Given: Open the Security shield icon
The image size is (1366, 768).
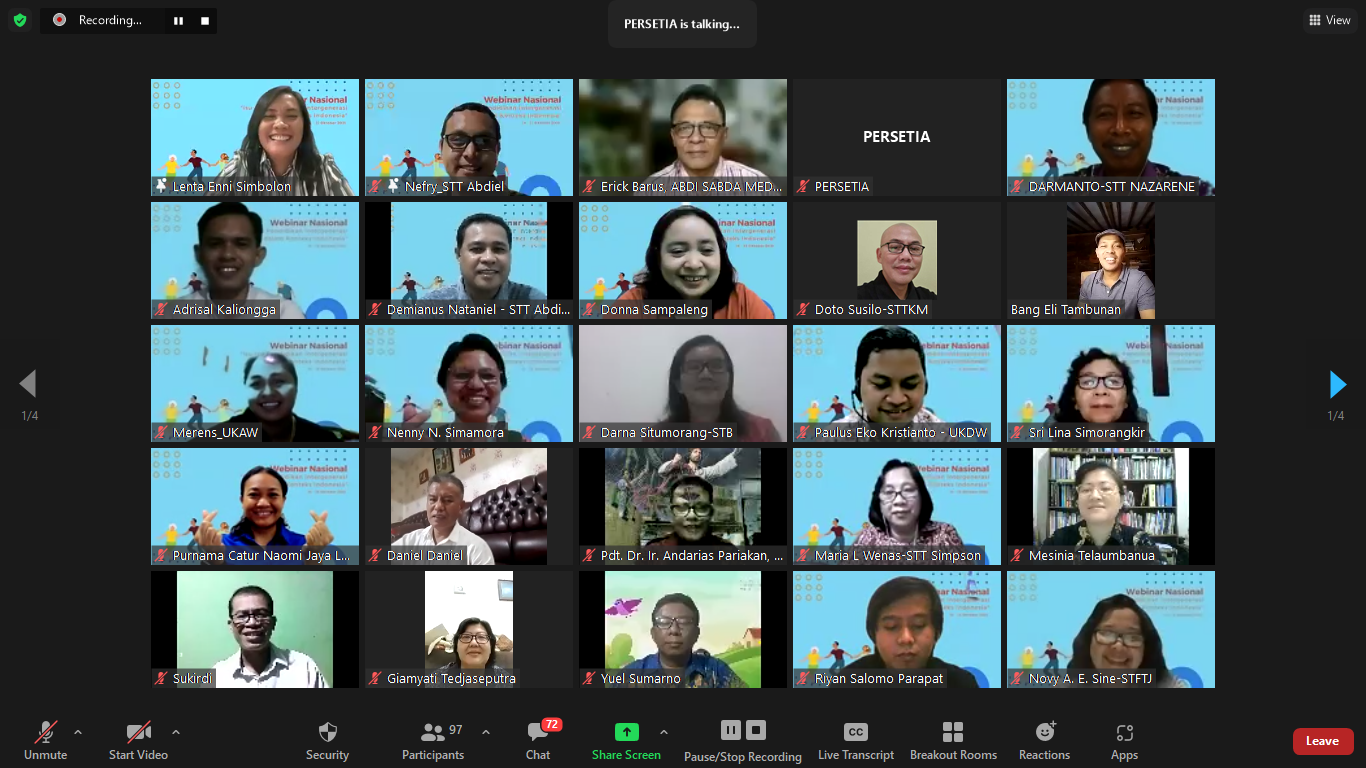Looking at the screenshot, I should click(327, 732).
